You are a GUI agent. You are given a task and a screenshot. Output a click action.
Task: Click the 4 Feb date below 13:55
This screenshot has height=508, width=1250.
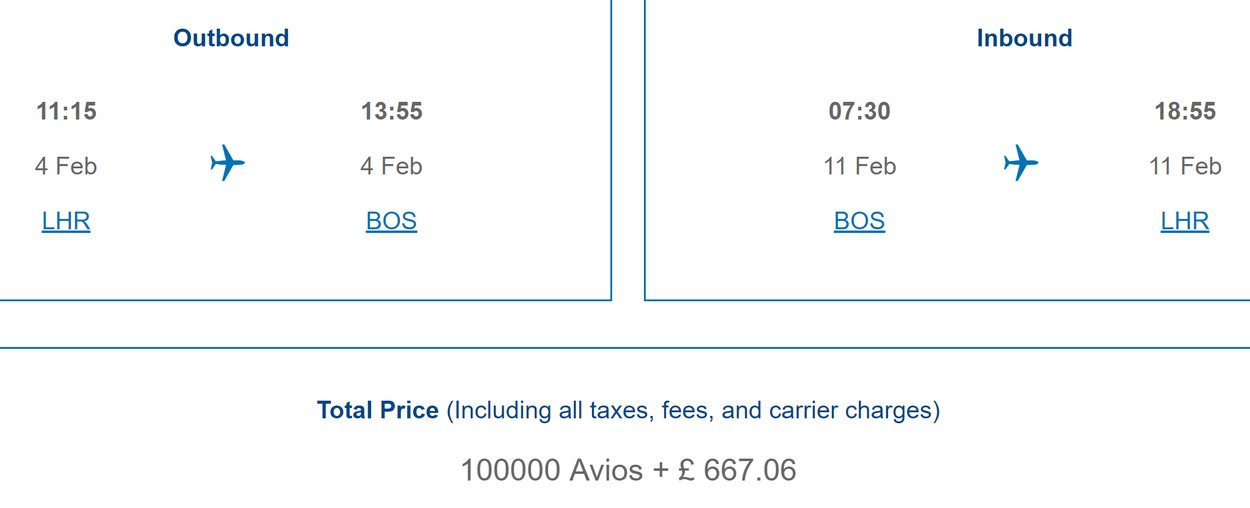click(391, 166)
